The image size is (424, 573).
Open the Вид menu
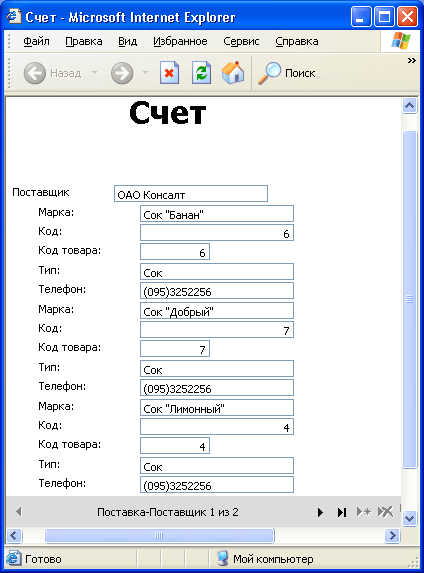click(128, 42)
